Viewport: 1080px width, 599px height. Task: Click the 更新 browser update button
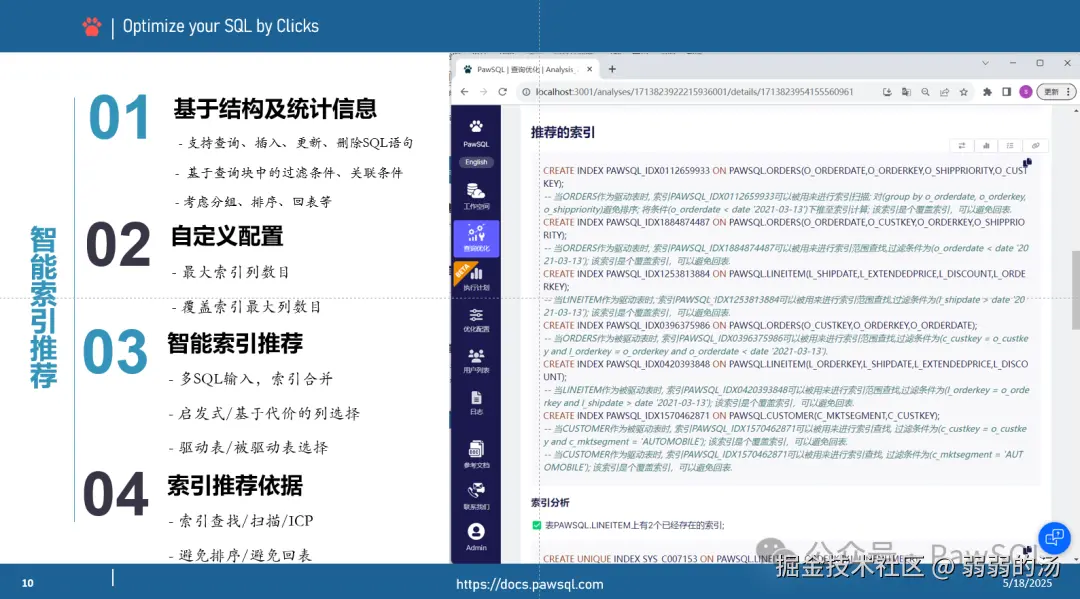(1057, 92)
